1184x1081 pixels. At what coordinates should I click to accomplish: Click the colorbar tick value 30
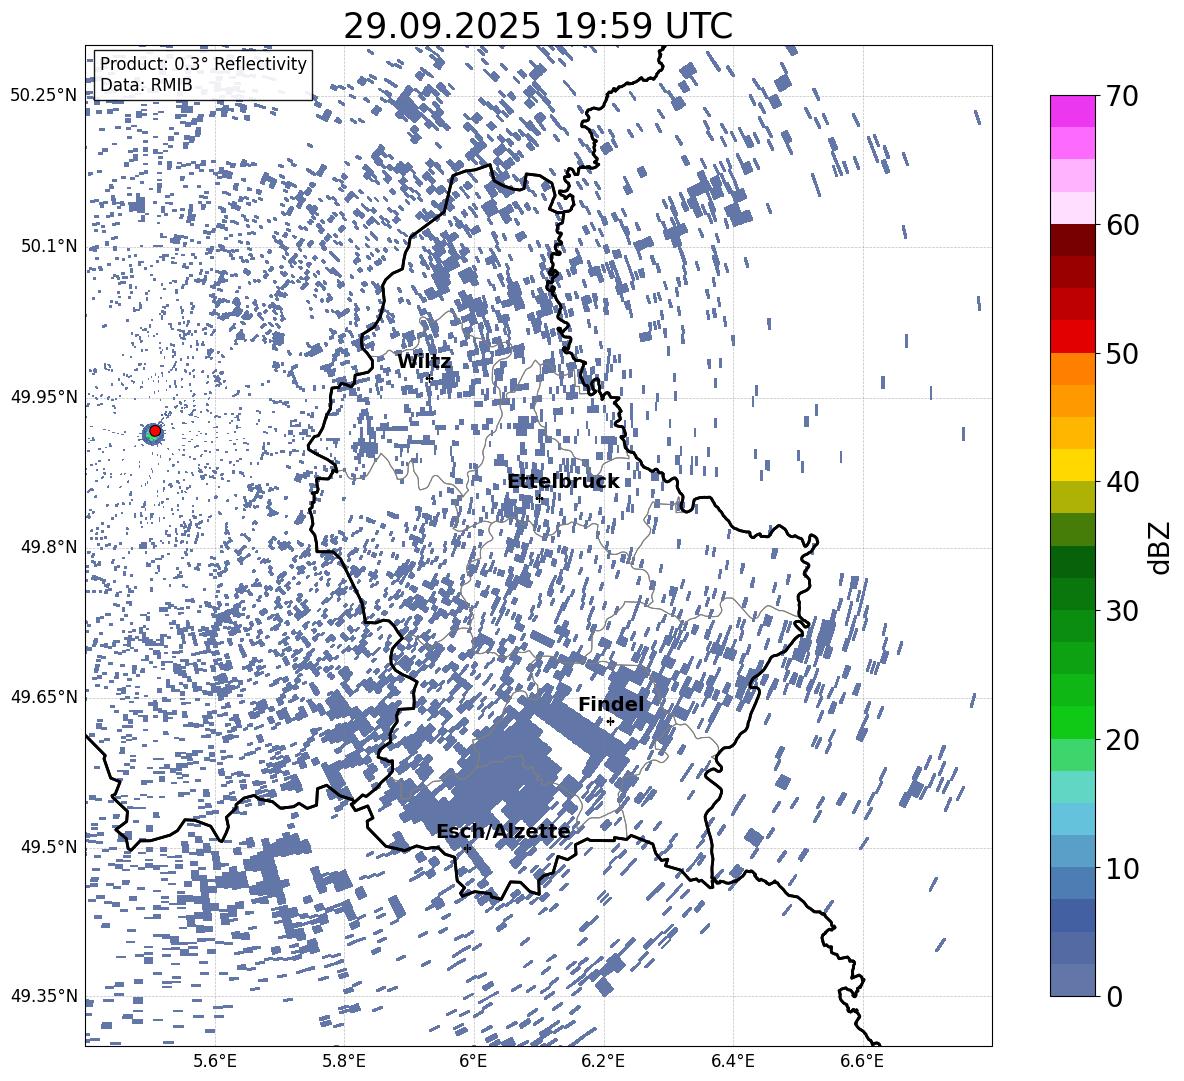pyautogui.click(x=1122, y=610)
